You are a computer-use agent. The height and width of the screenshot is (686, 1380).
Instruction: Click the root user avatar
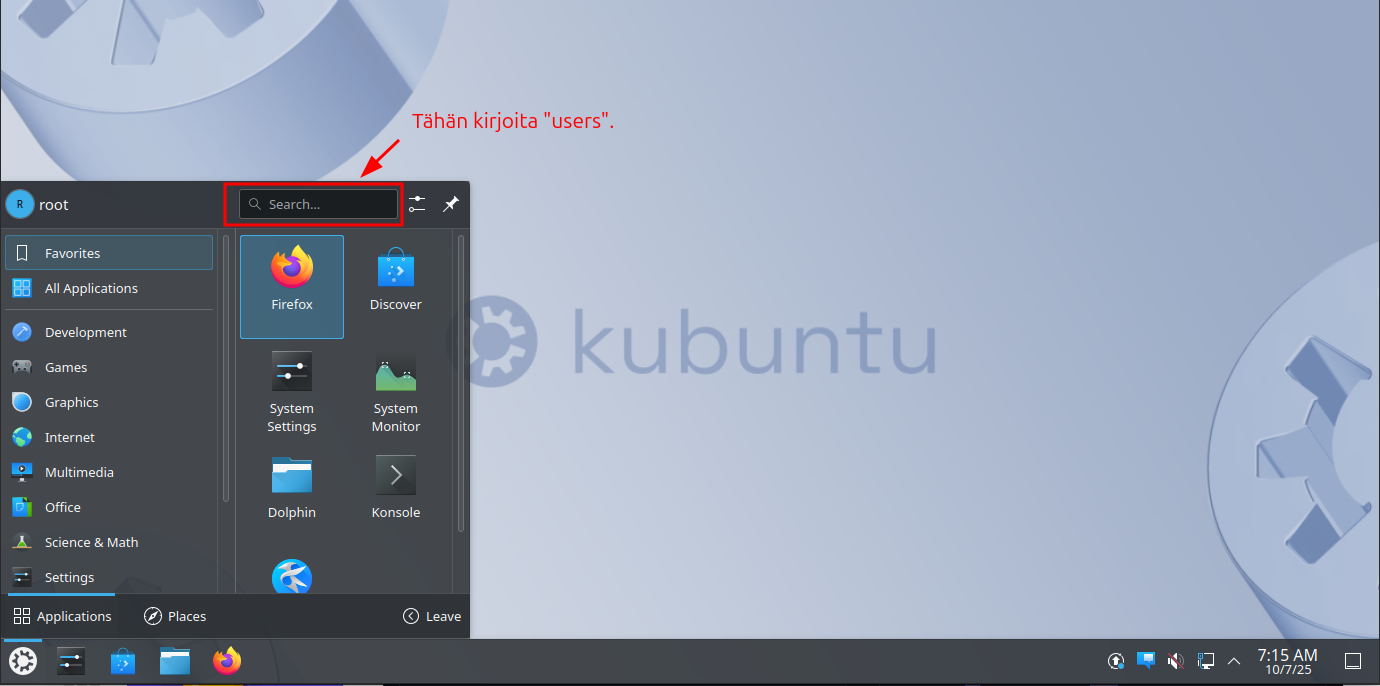point(19,204)
